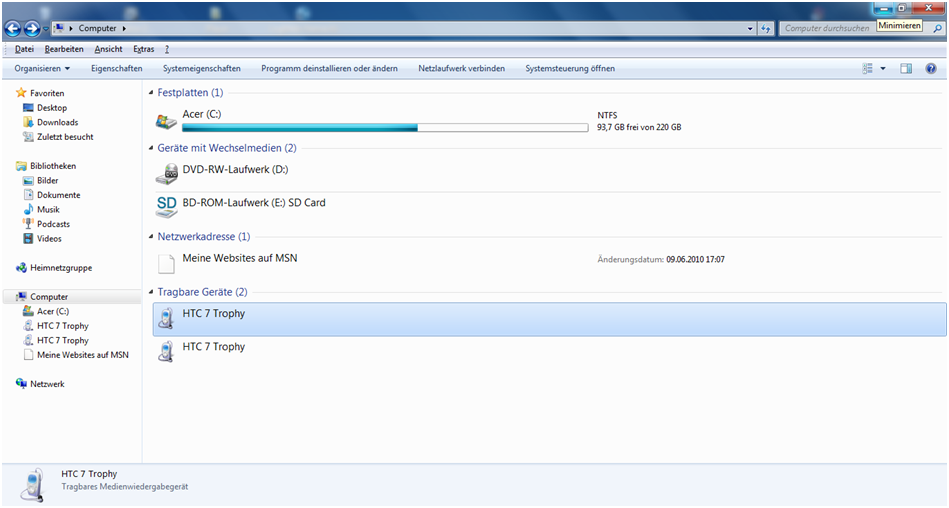949x508 pixels.
Task: Click the blue help icon
Action: point(931,68)
